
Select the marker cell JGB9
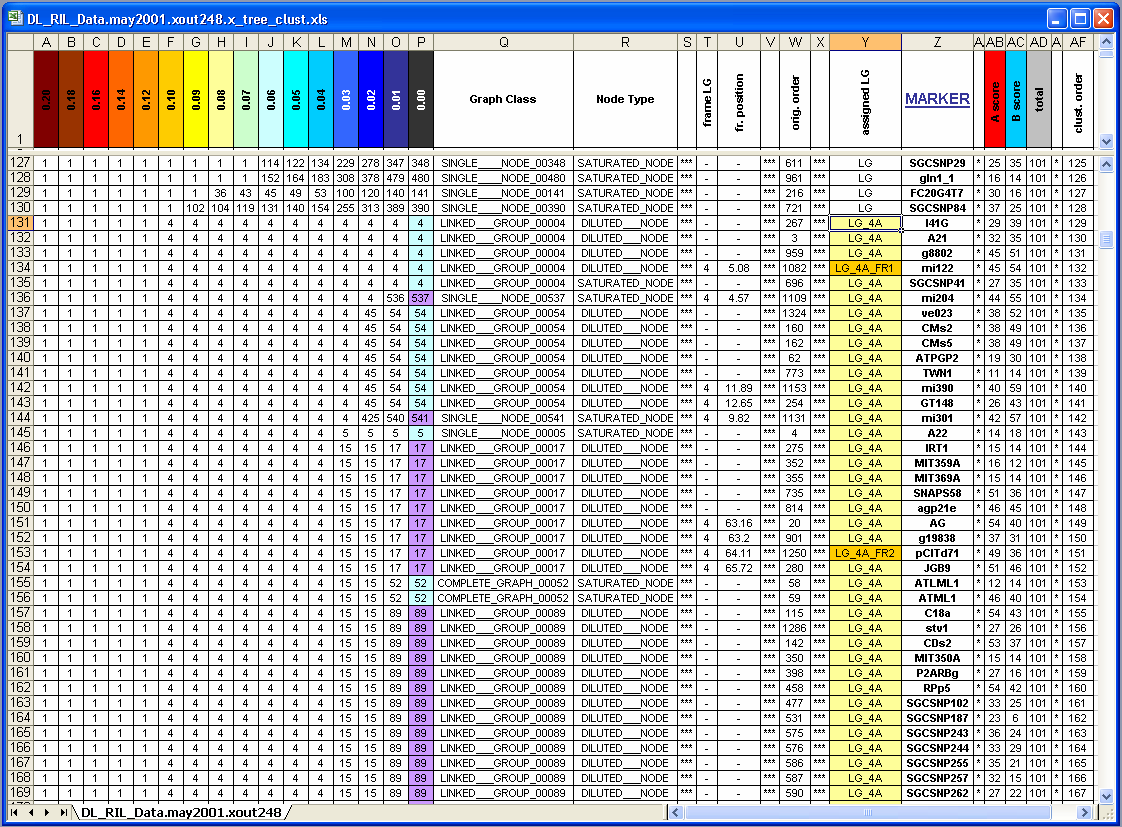[x=937, y=568]
